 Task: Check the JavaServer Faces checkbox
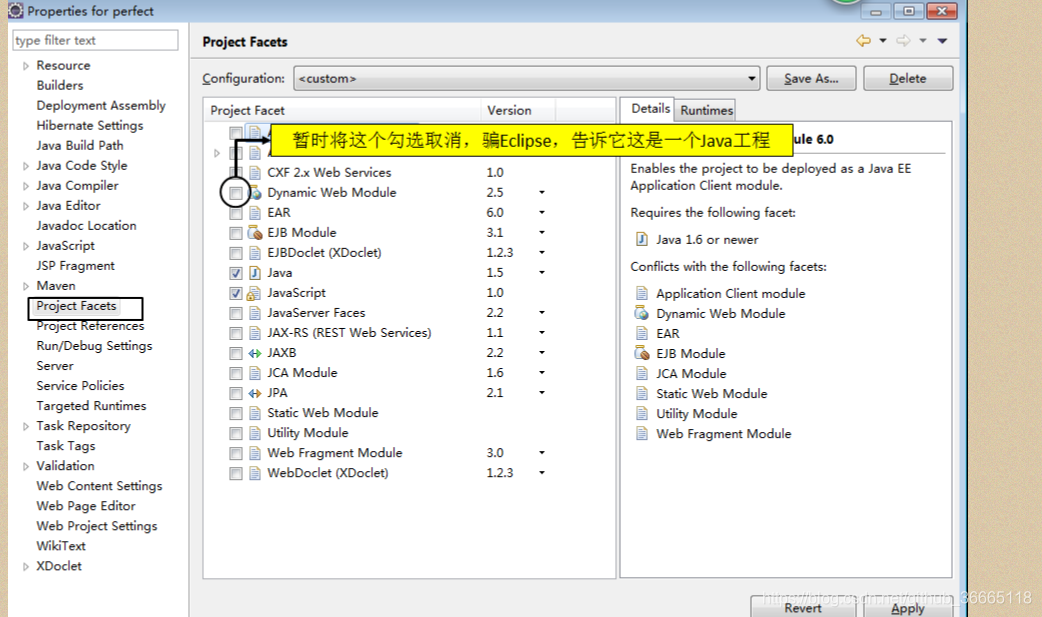[235, 312]
